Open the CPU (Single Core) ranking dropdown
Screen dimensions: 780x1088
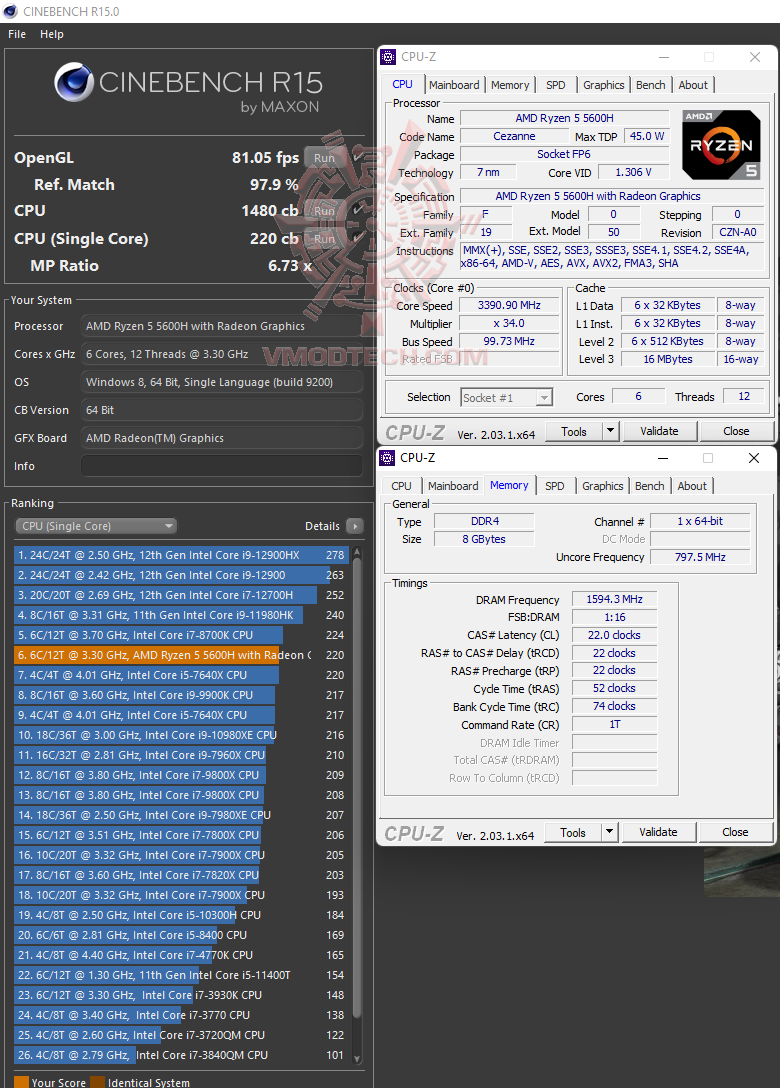pos(96,526)
